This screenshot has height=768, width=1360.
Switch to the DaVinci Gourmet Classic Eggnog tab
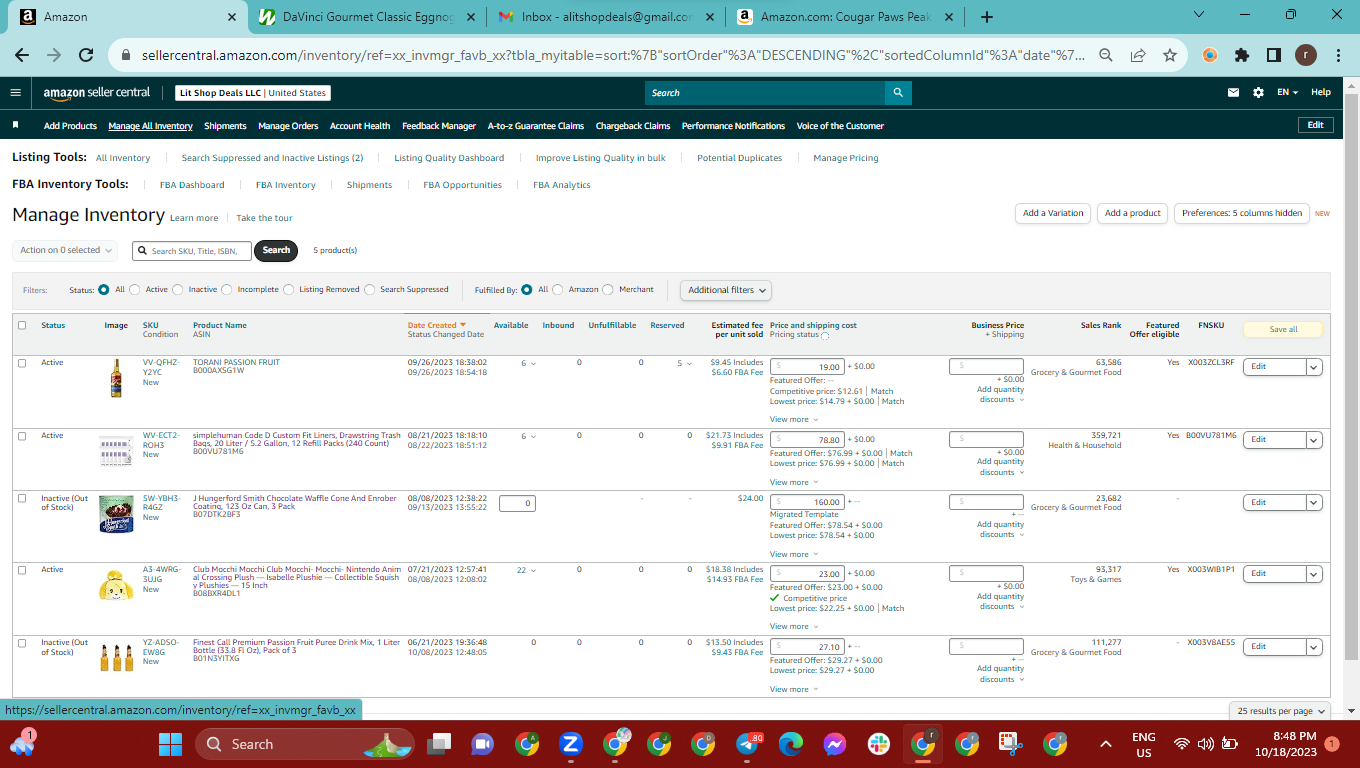tap(367, 17)
